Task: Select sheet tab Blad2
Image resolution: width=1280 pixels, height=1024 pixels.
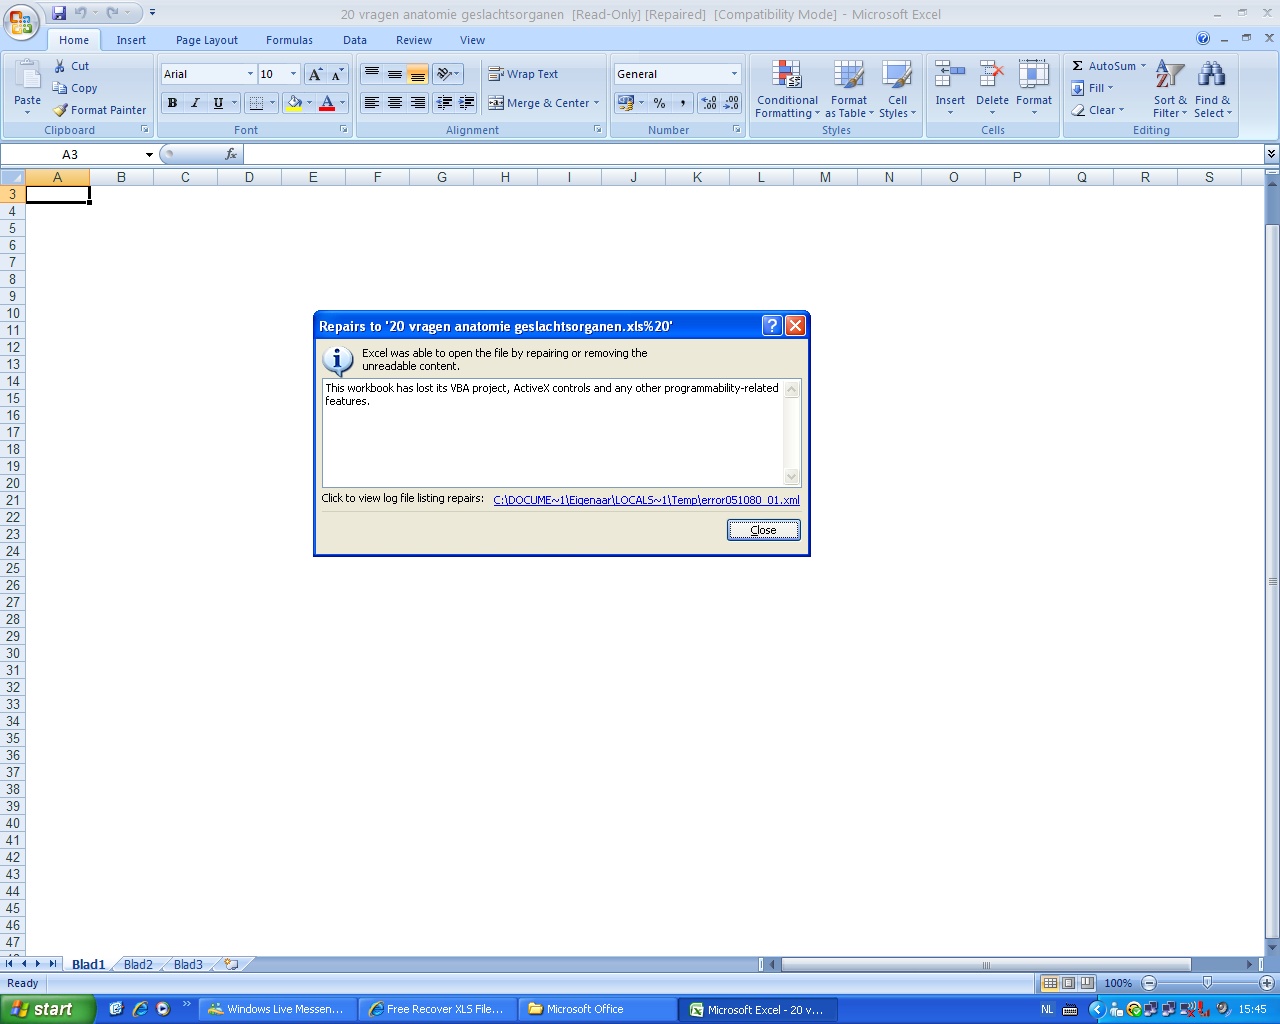Action: 138,965
